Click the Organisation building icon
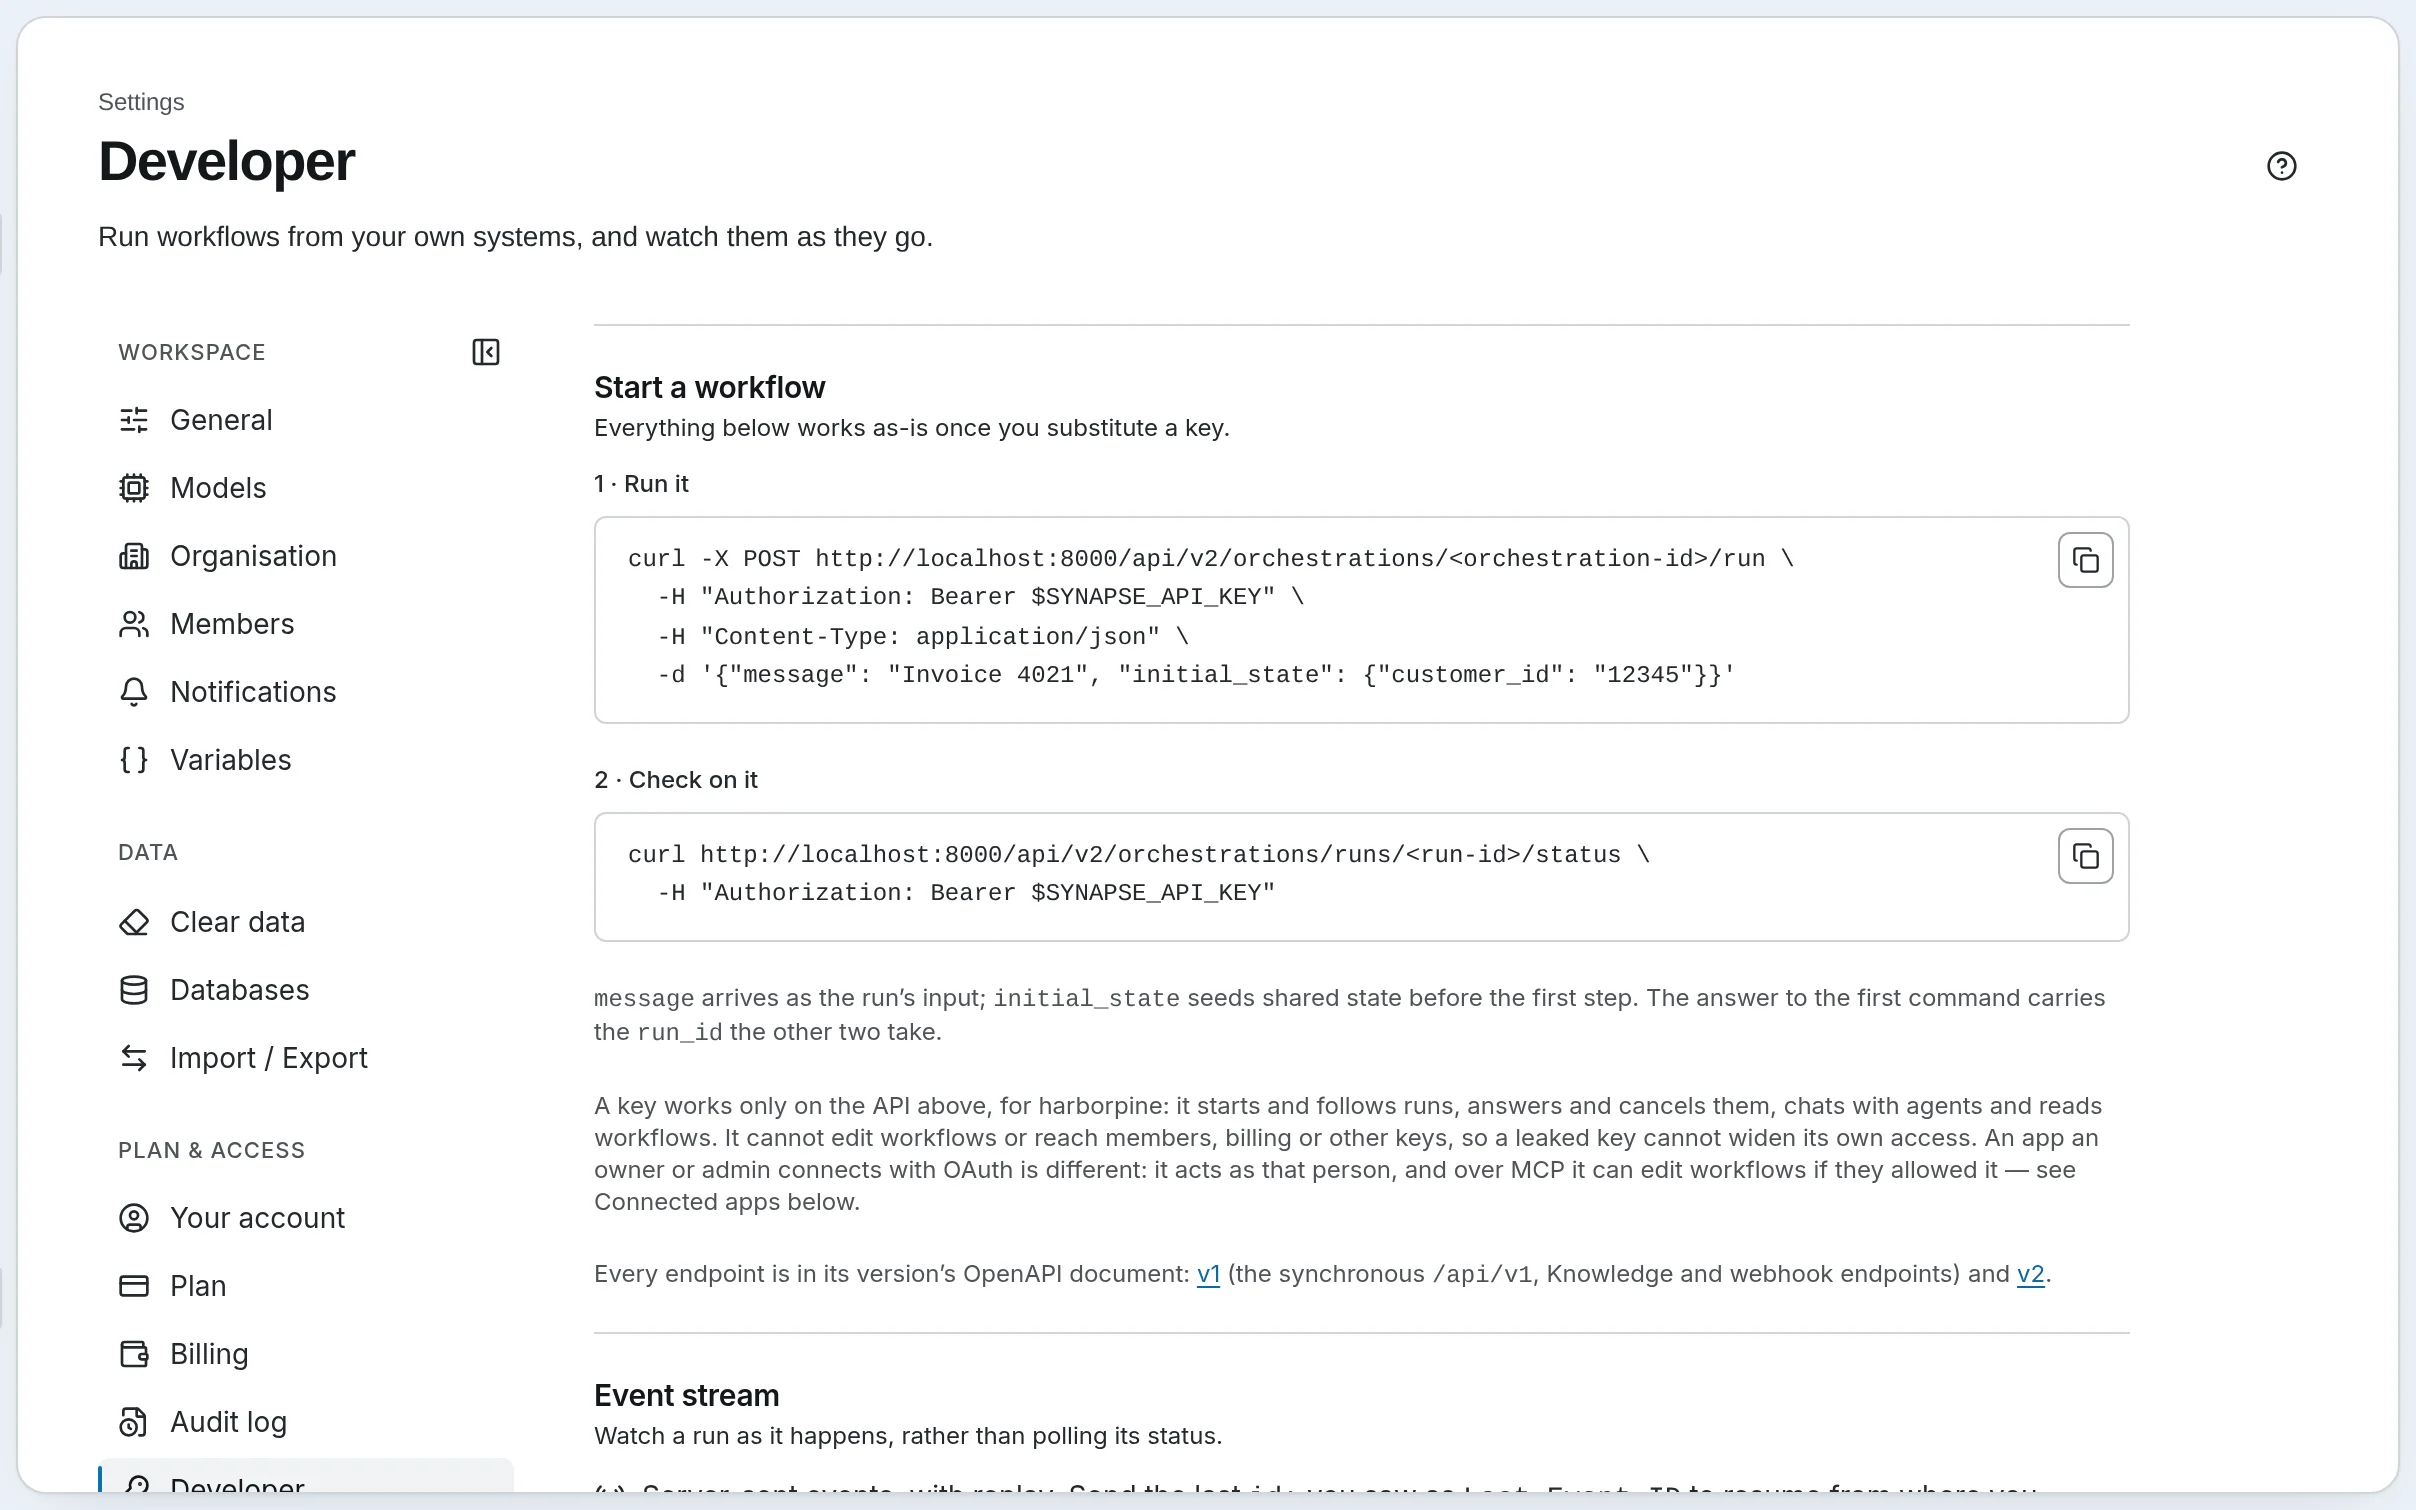 [x=134, y=556]
